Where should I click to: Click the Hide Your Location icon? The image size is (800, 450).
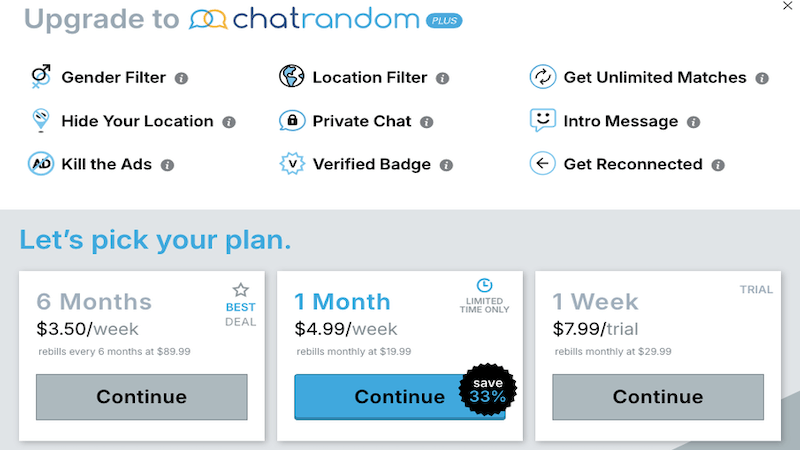41,121
